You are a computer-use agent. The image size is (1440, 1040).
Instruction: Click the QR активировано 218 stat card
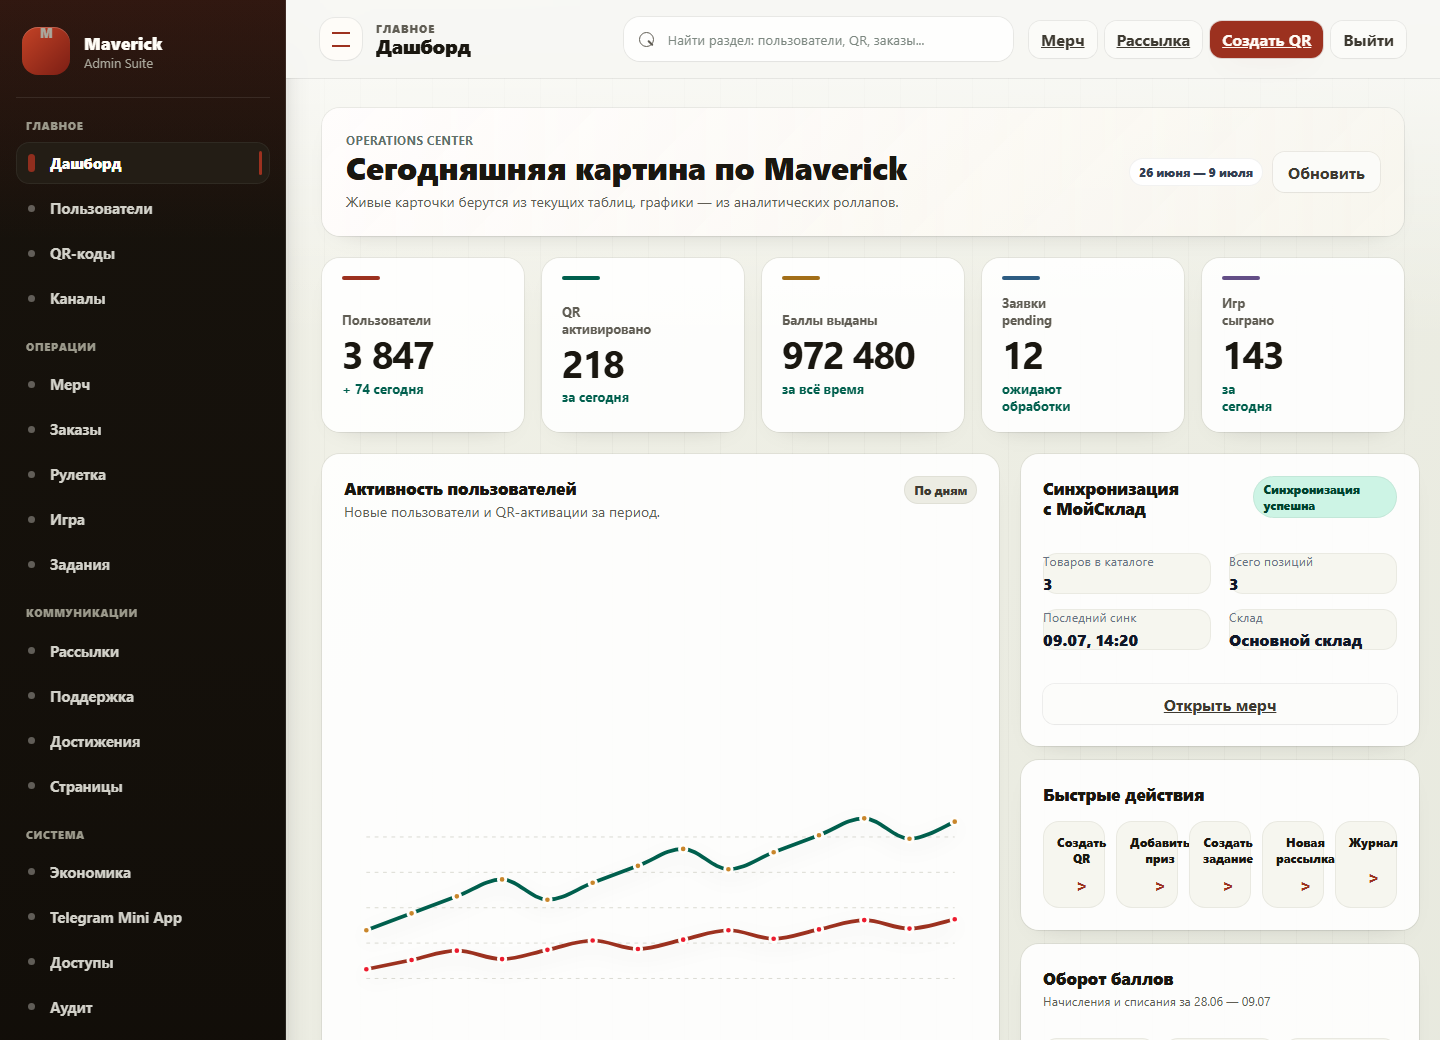(643, 345)
